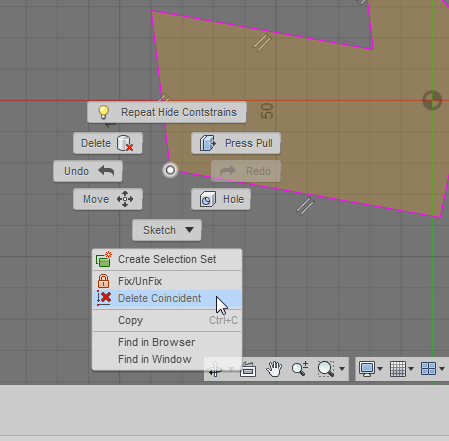Choose Find in Browser menu entry
Screen dimensions: 449x441
167,342
